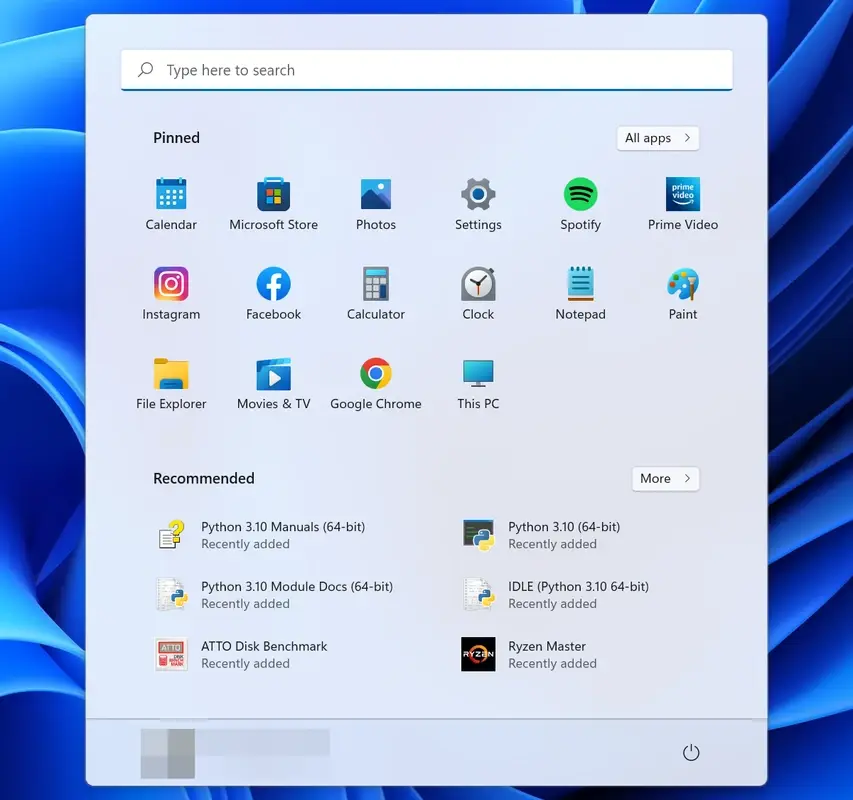Click the power button

pos(691,752)
